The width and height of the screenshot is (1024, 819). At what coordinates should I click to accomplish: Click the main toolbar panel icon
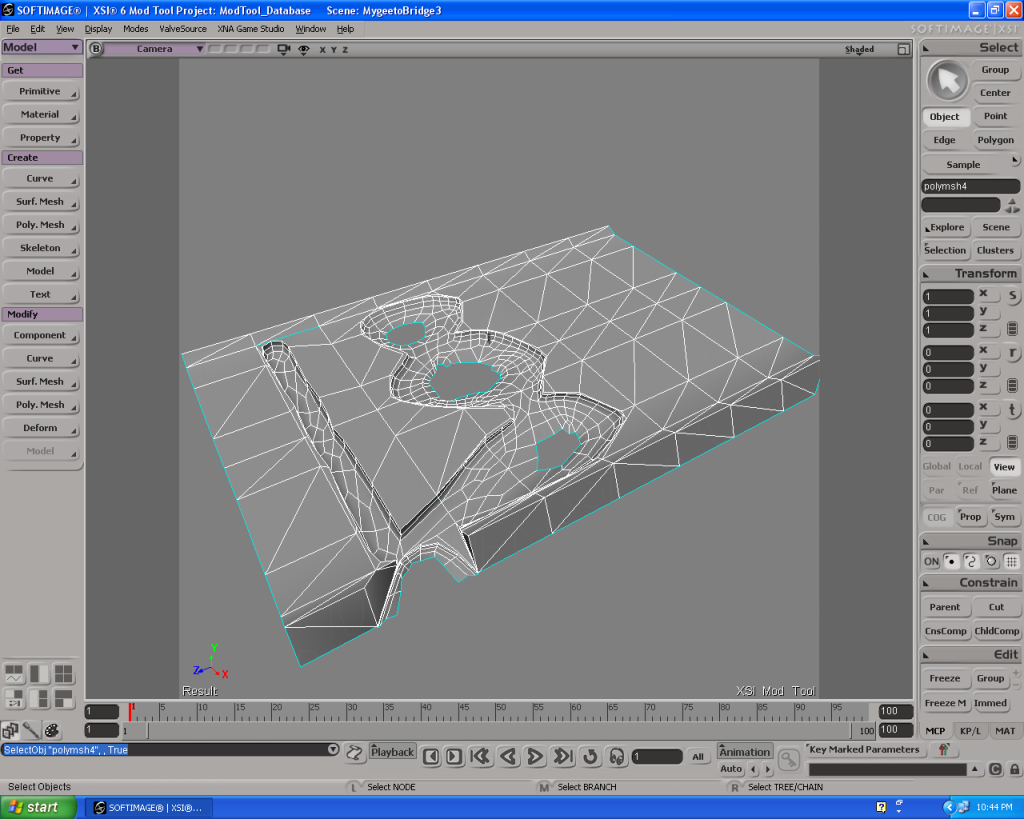(x=10, y=730)
